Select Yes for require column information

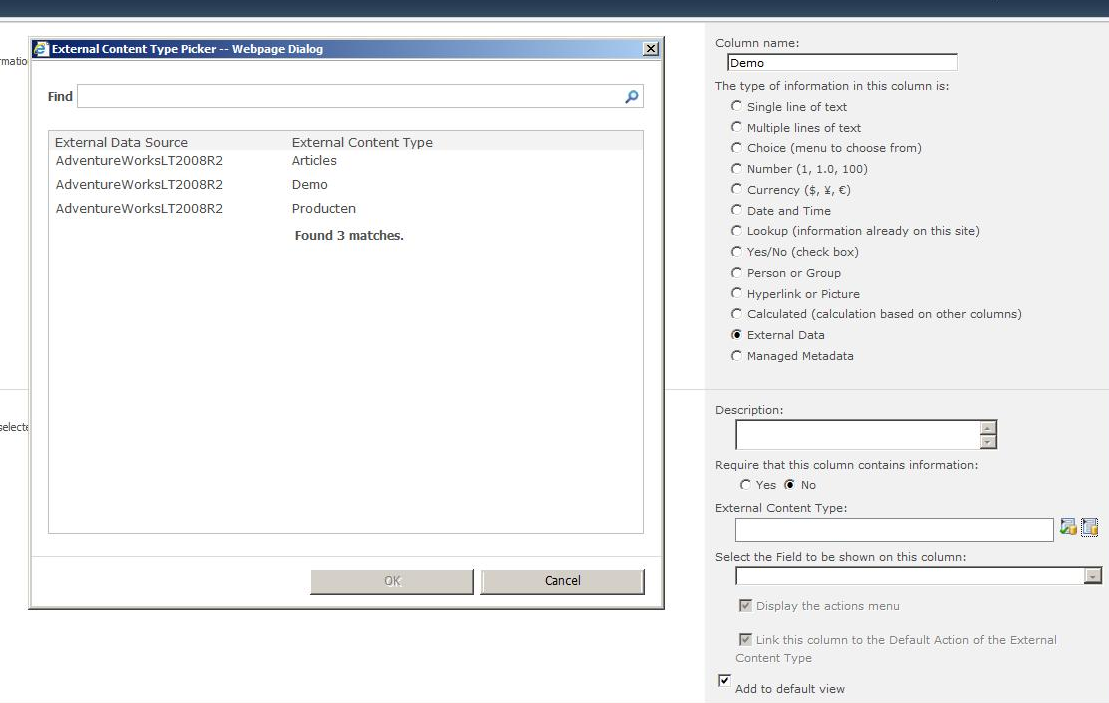click(x=745, y=485)
